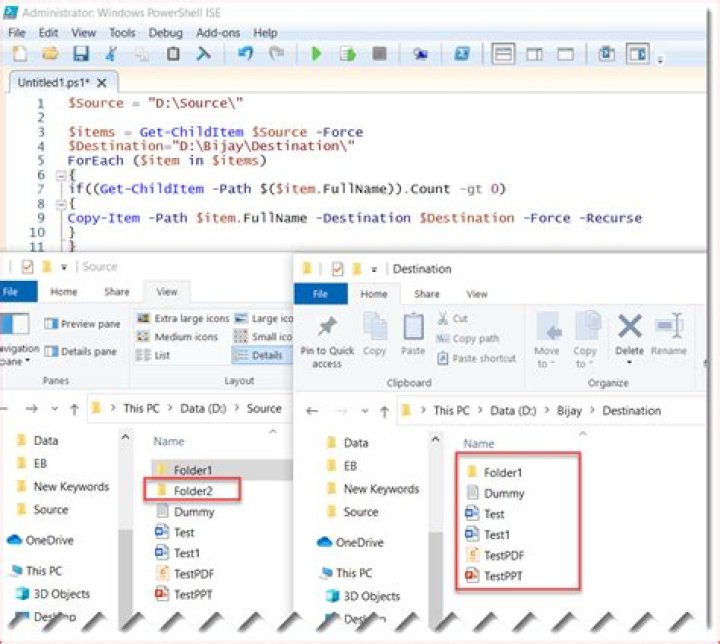
Task: Select the Untitled1.ps1 script tab
Action: coord(54,83)
